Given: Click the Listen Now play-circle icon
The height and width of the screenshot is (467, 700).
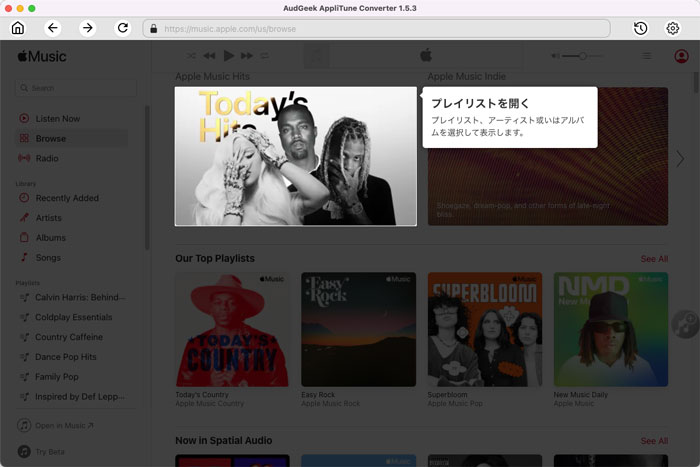Looking at the screenshot, I should click(24, 118).
